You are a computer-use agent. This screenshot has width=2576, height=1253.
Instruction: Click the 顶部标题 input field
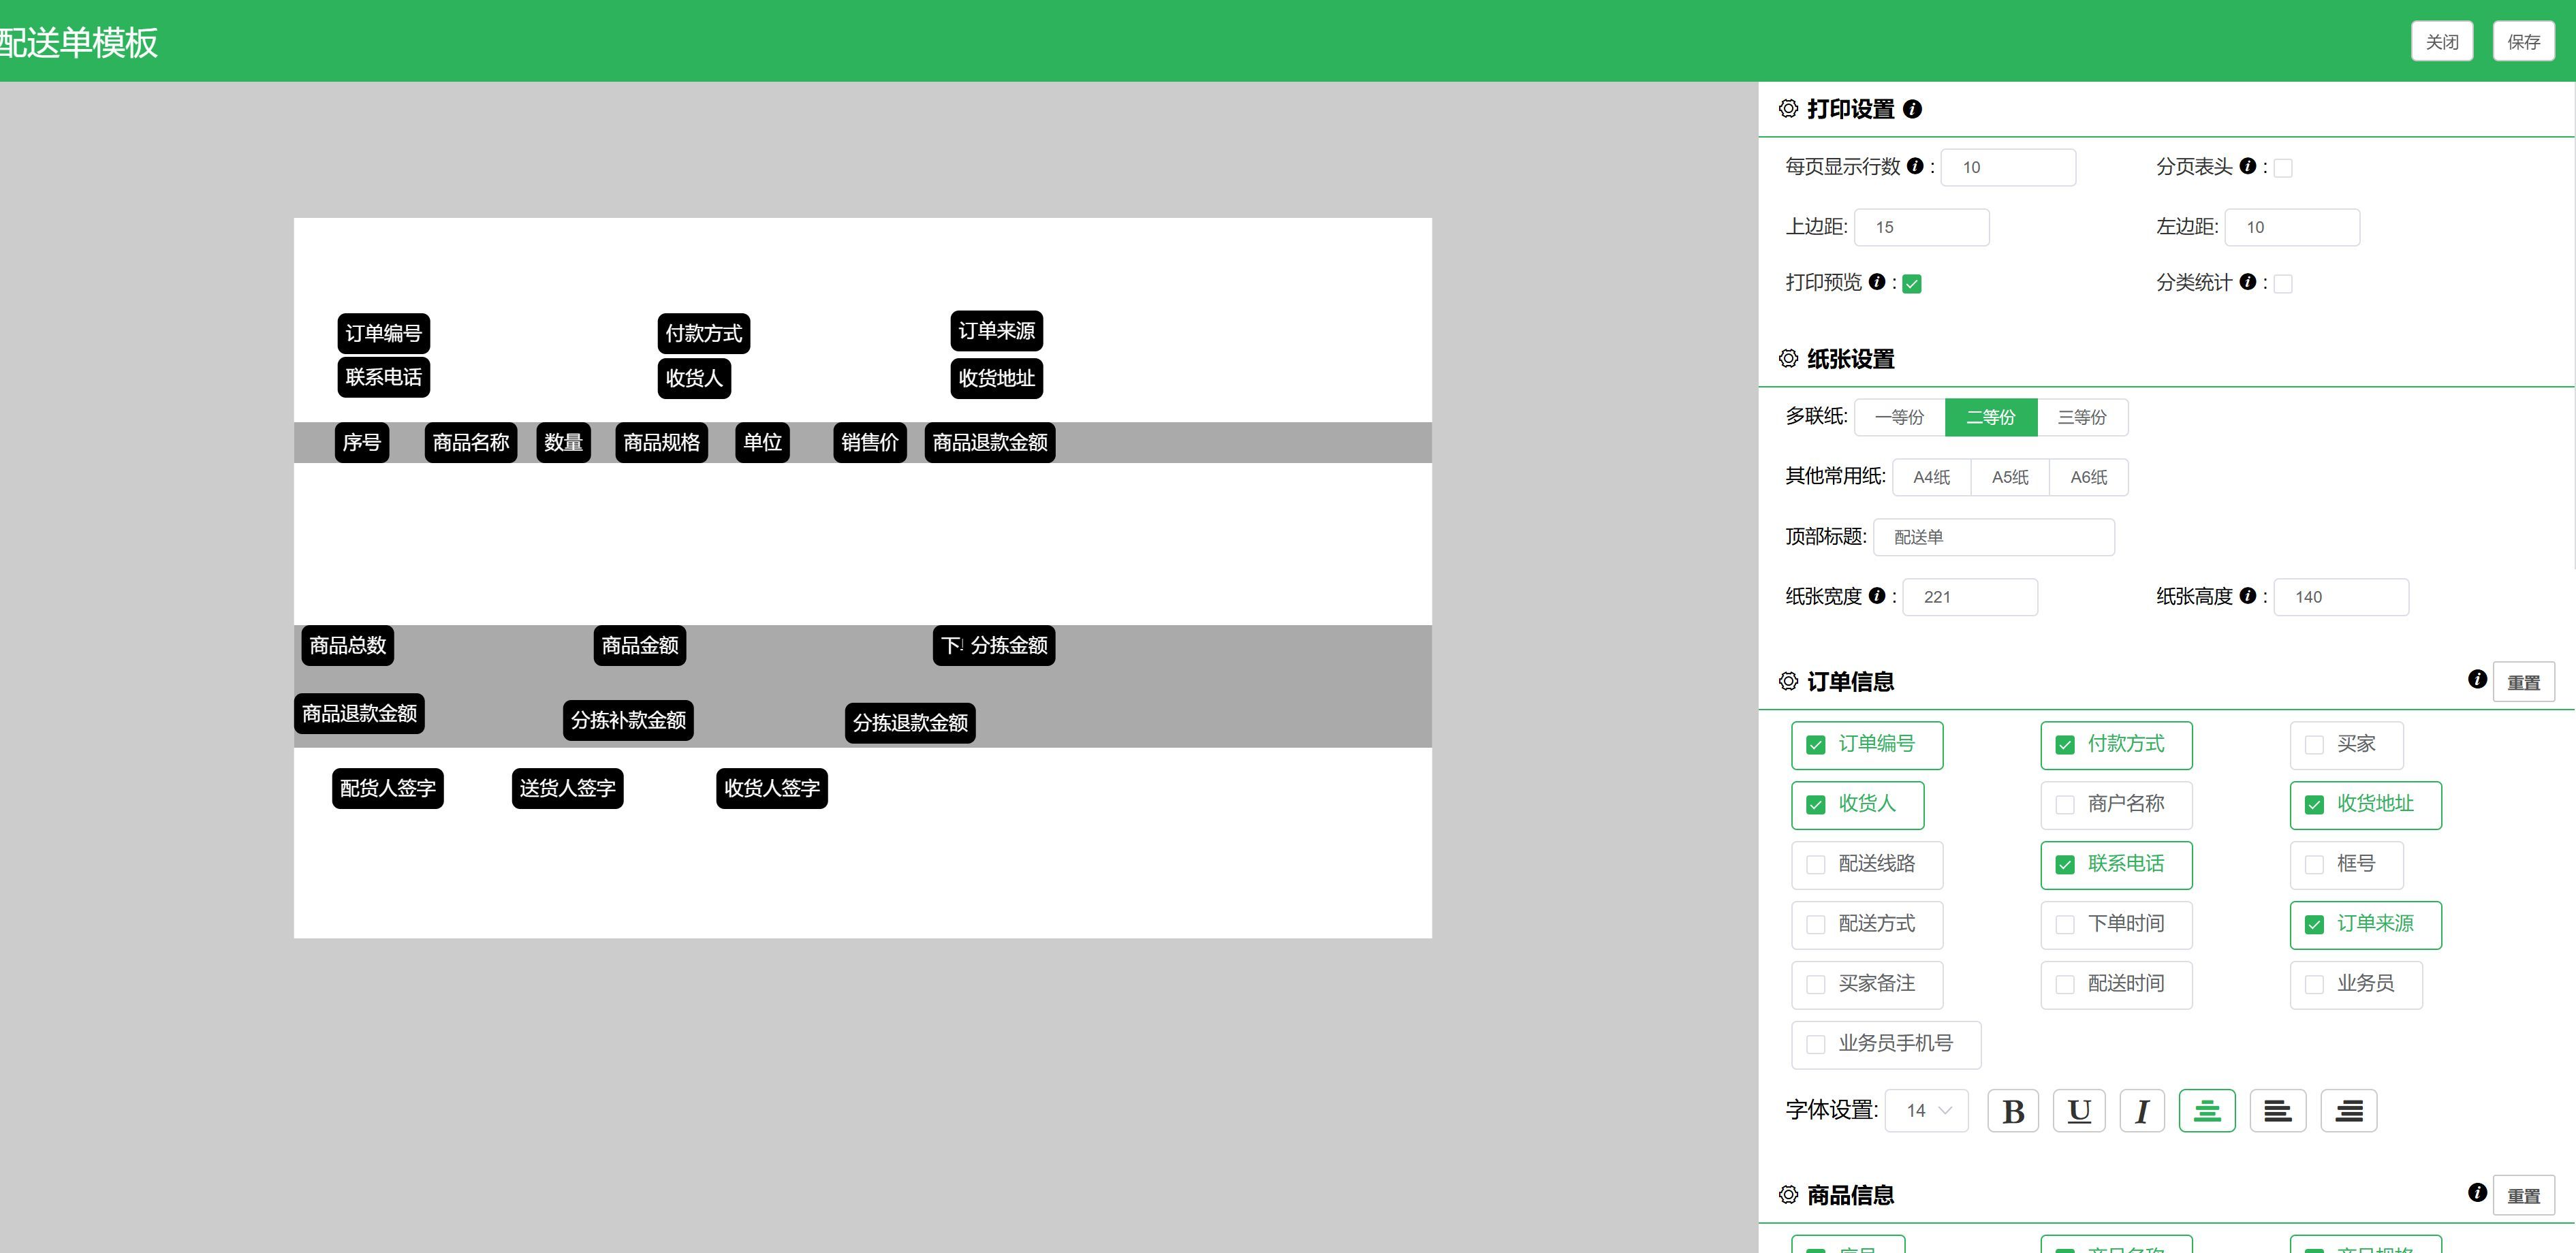pyautogui.click(x=1993, y=537)
